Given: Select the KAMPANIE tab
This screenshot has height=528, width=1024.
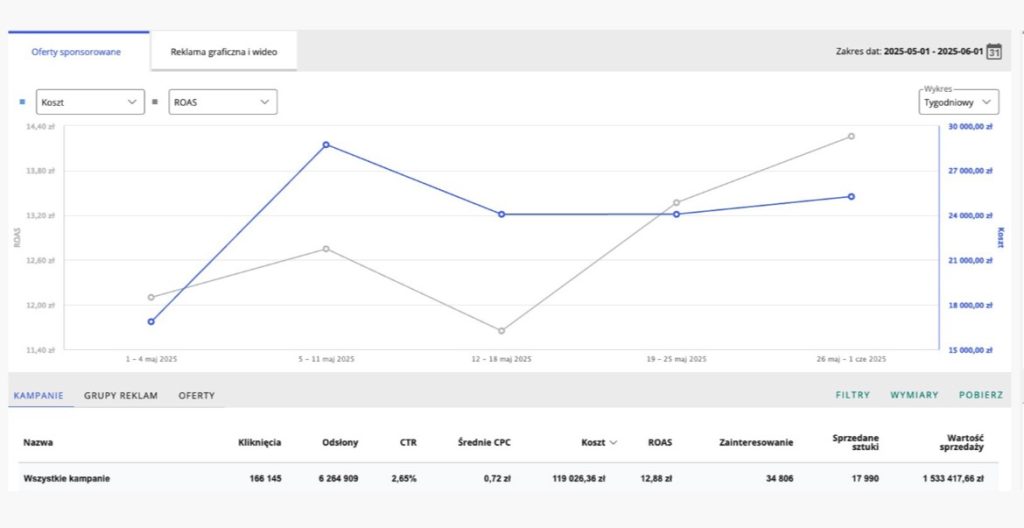Looking at the screenshot, I should click(x=40, y=395).
